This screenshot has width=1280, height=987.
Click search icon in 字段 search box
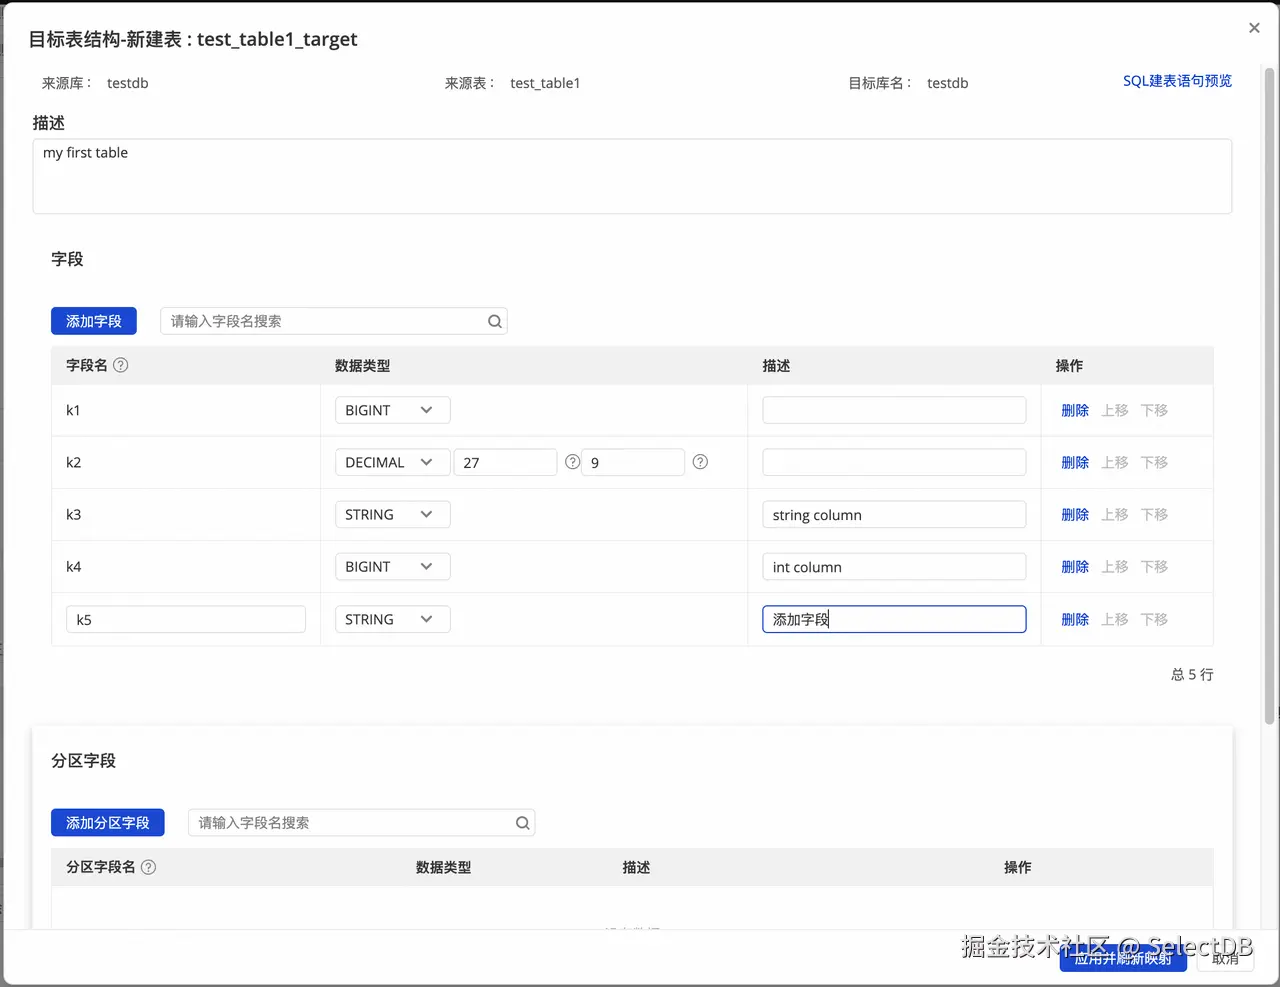pyautogui.click(x=494, y=321)
